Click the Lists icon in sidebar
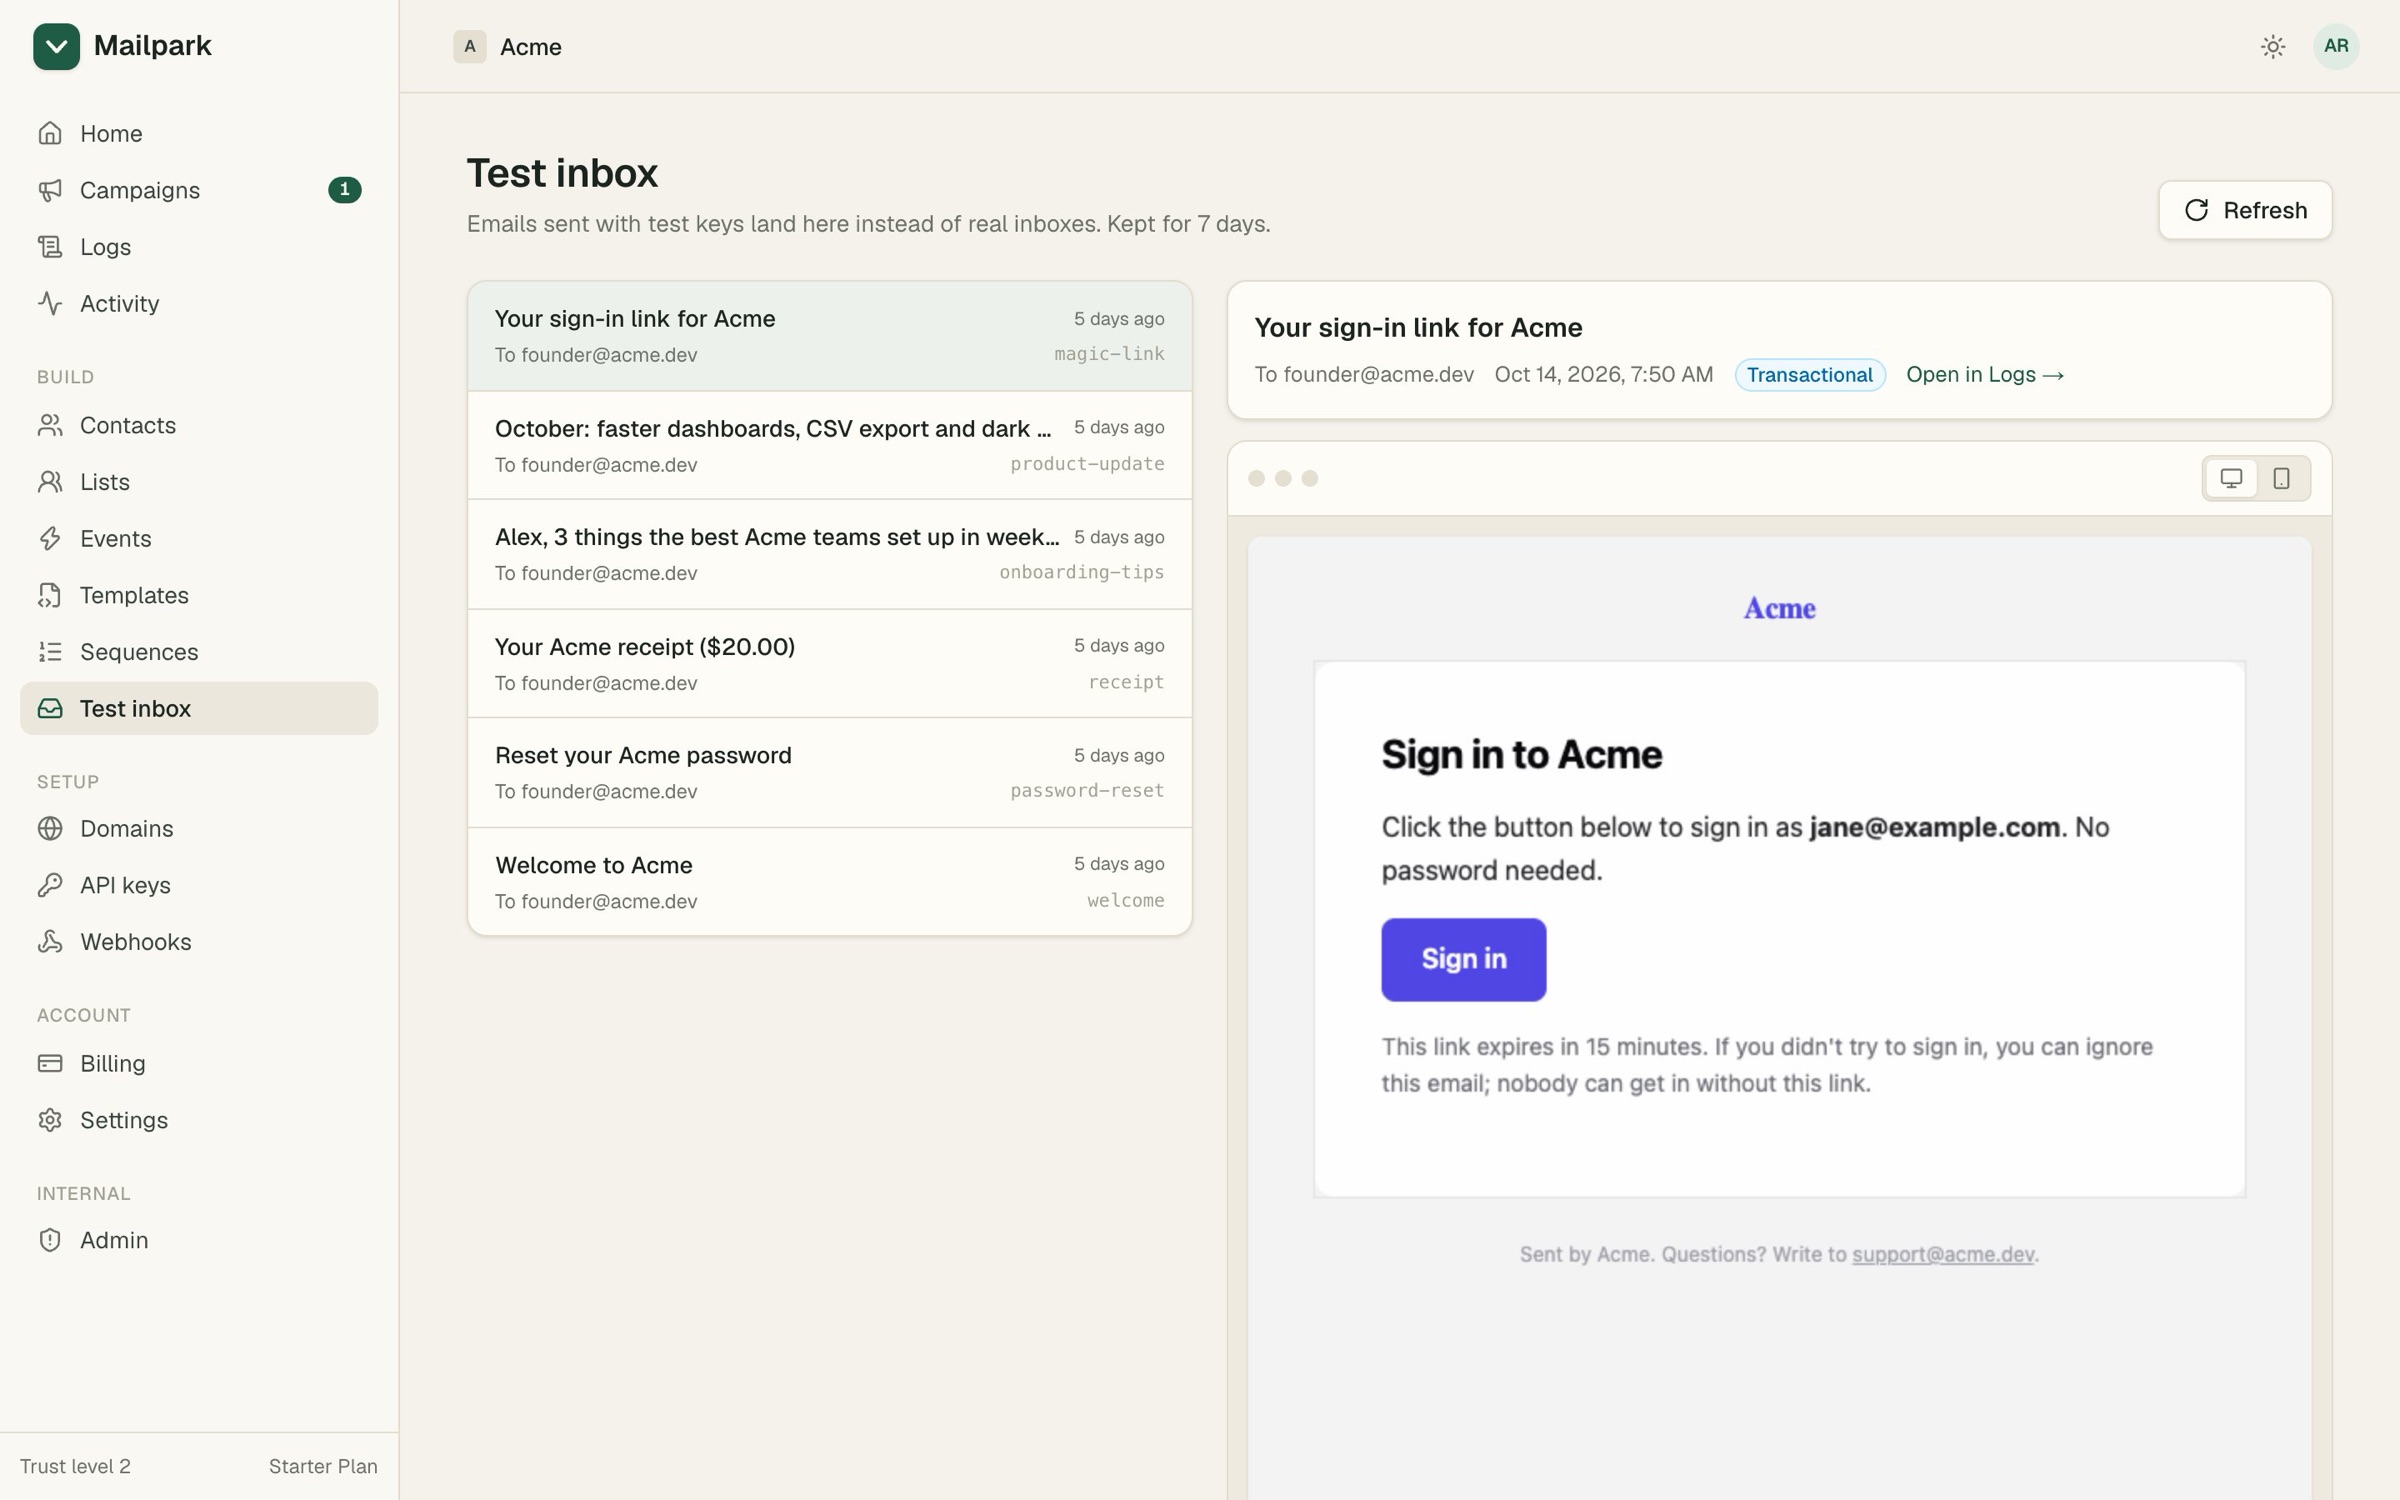The width and height of the screenshot is (2400, 1500). [50, 482]
